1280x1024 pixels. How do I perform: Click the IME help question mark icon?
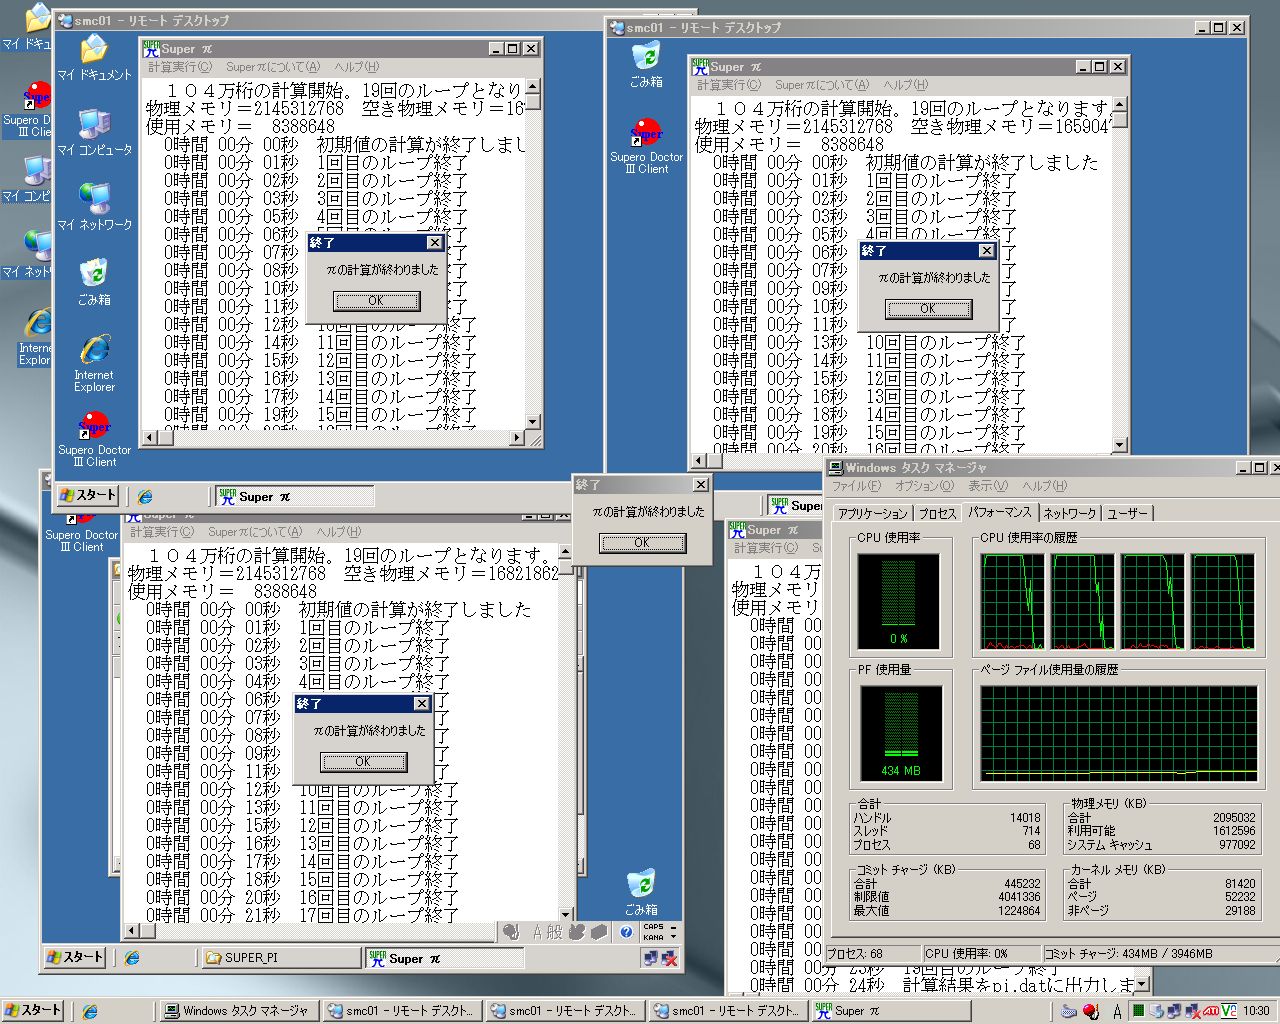click(x=626, y=932)
